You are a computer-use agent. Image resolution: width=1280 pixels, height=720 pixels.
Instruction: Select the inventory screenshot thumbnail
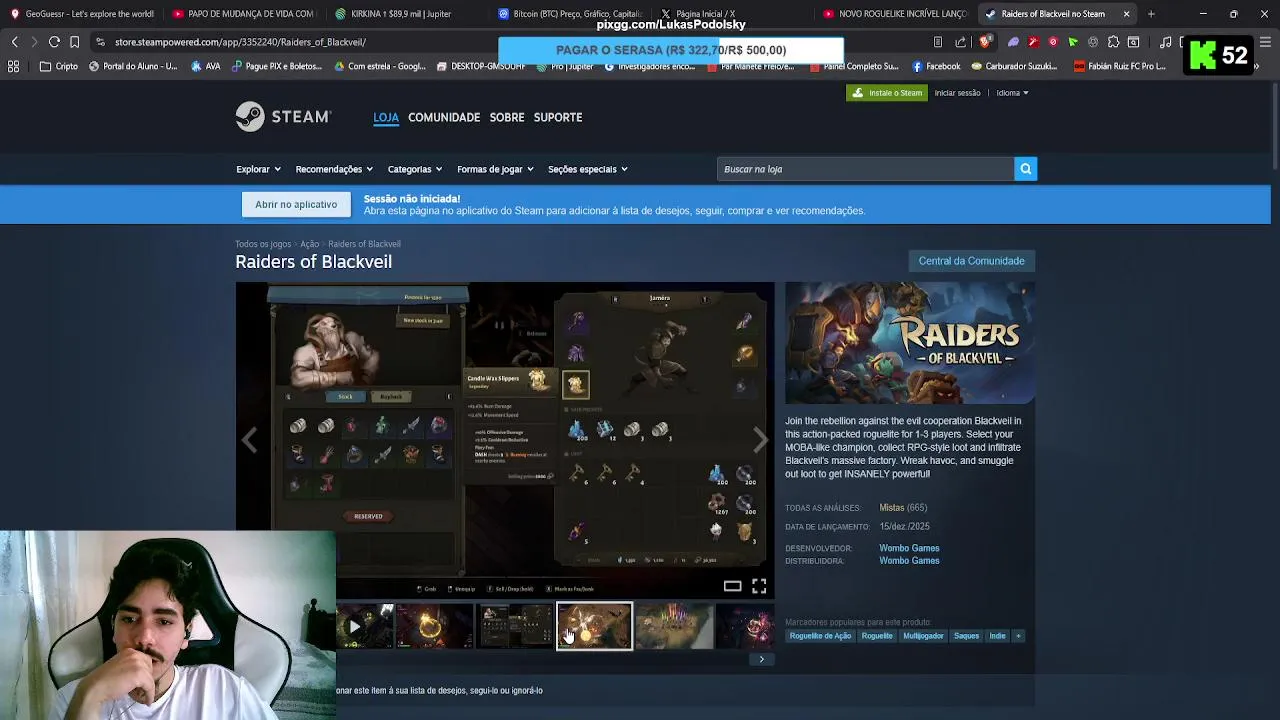coord(515,627)
